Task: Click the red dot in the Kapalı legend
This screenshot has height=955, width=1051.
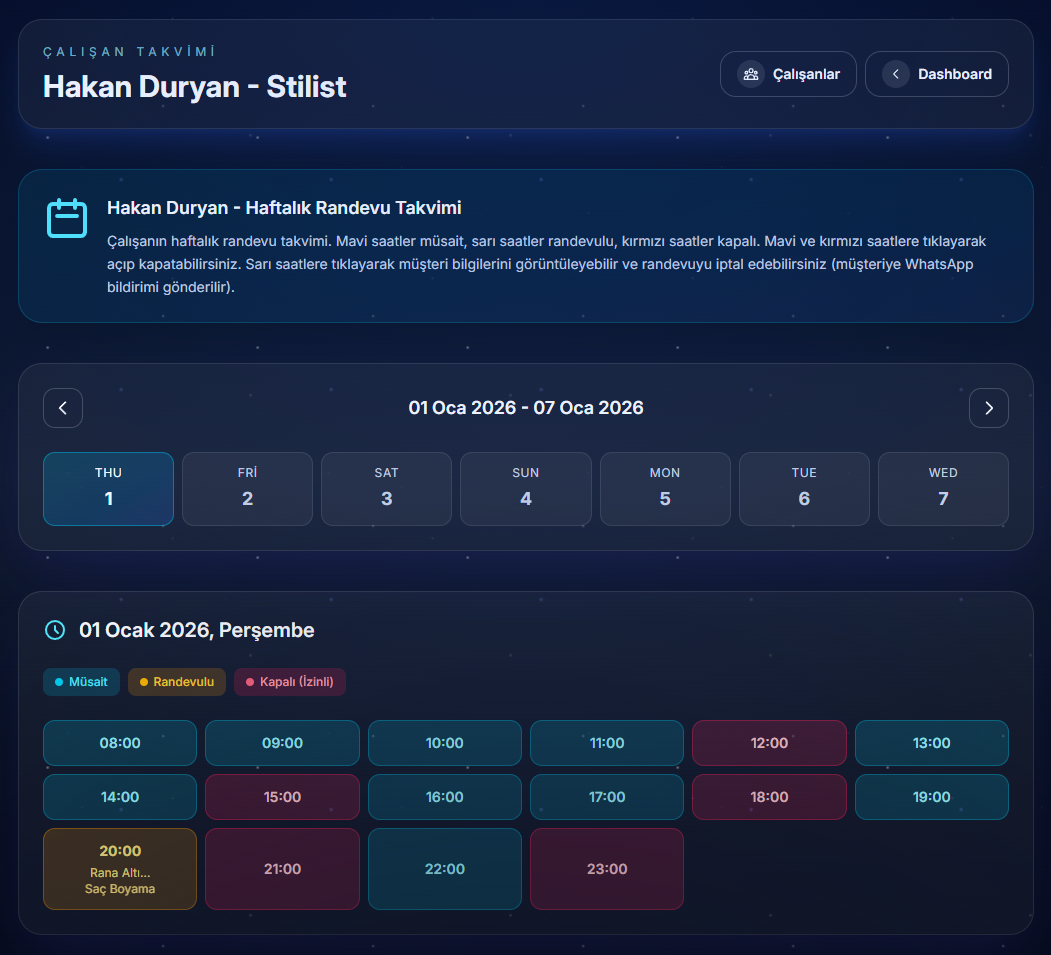Action: tap(249, 681)
